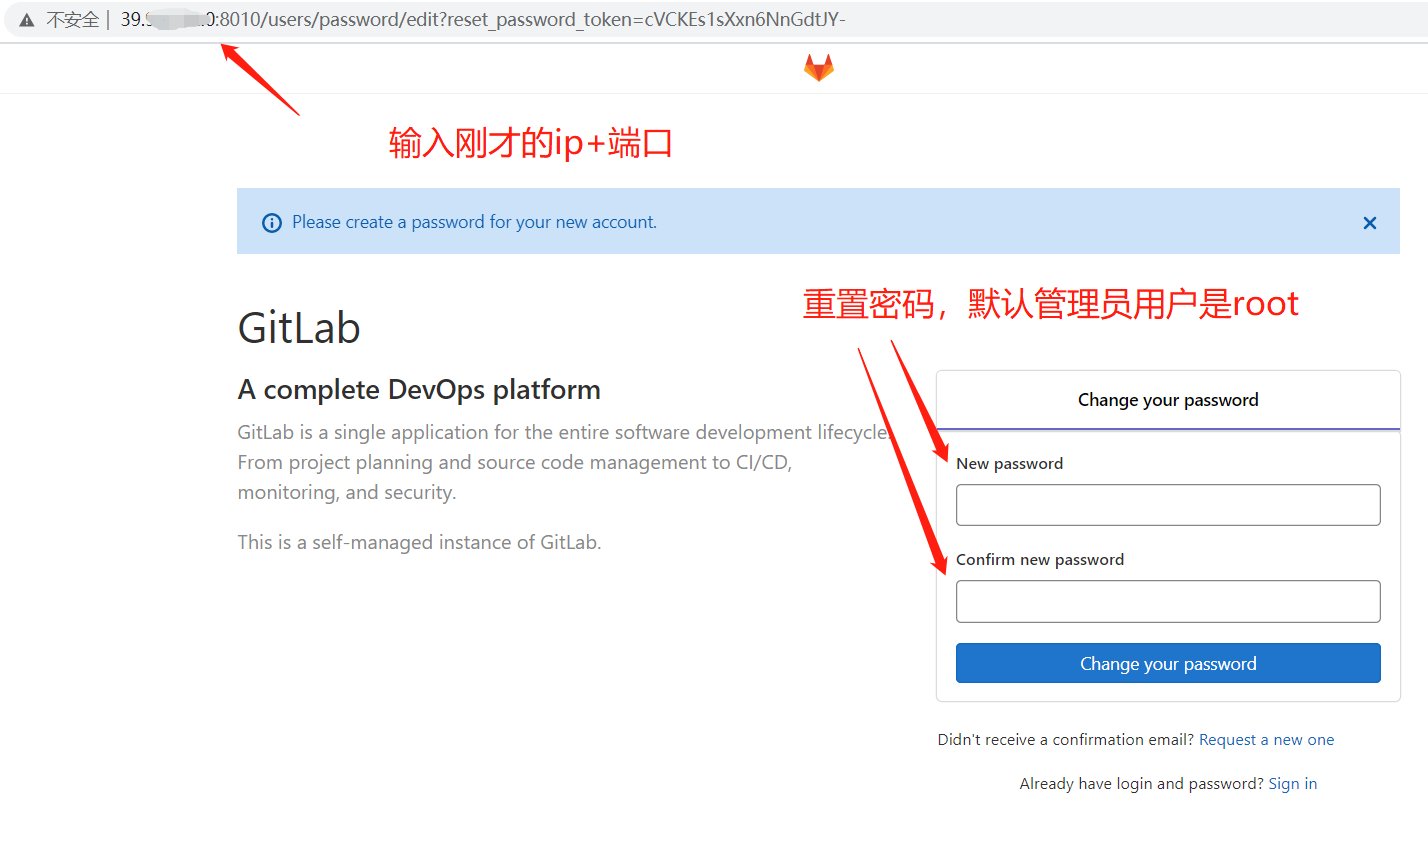Click the info circle icon in blue banner
The image size is (1428, 850).
[272, 222]
